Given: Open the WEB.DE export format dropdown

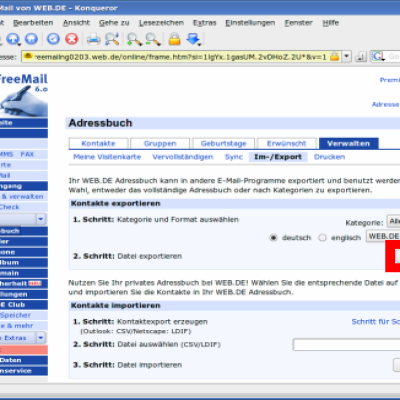Looking at the screenshot, I should coord(383,236).
